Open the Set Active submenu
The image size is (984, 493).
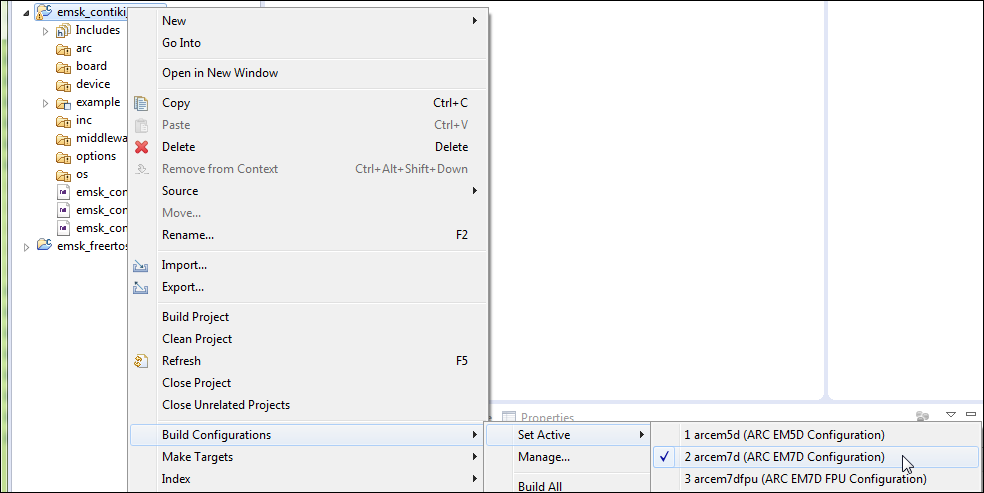pyautogui.click(x=567, y=435)
